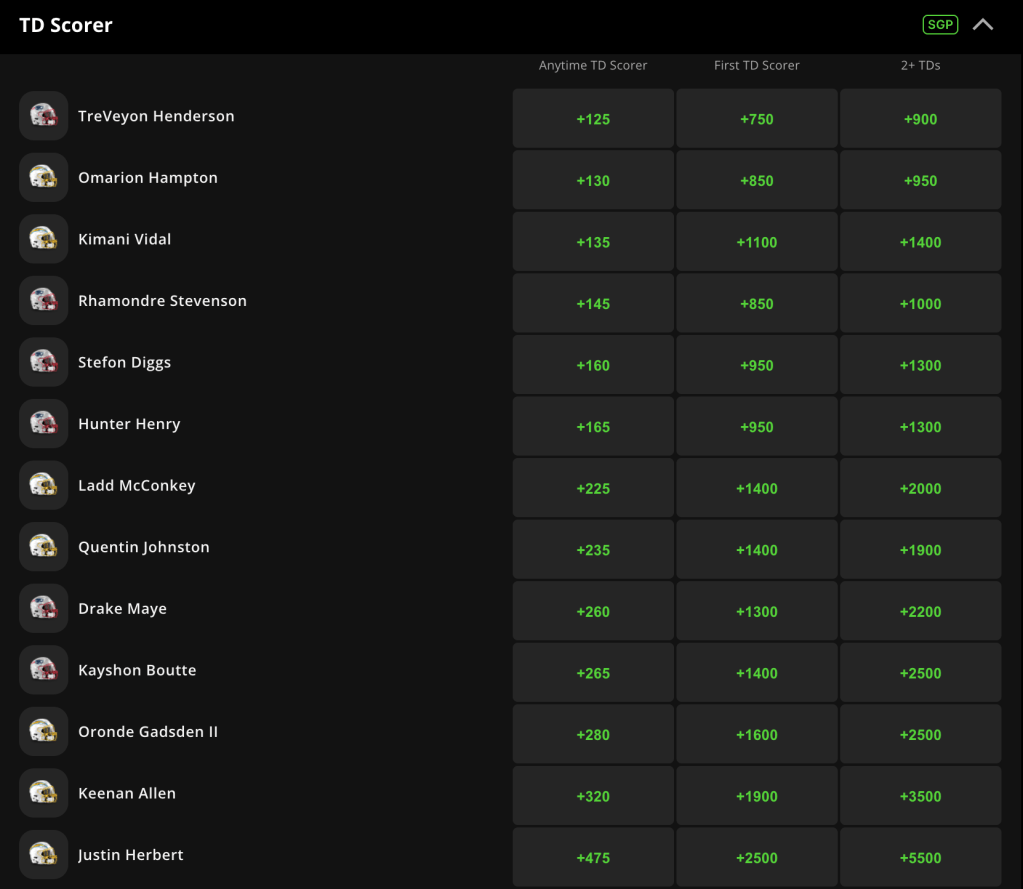The height and width of the screenshot is (889, 1023).
Task: Click Drake Maye's helmet icon
Action: (44, 609)
